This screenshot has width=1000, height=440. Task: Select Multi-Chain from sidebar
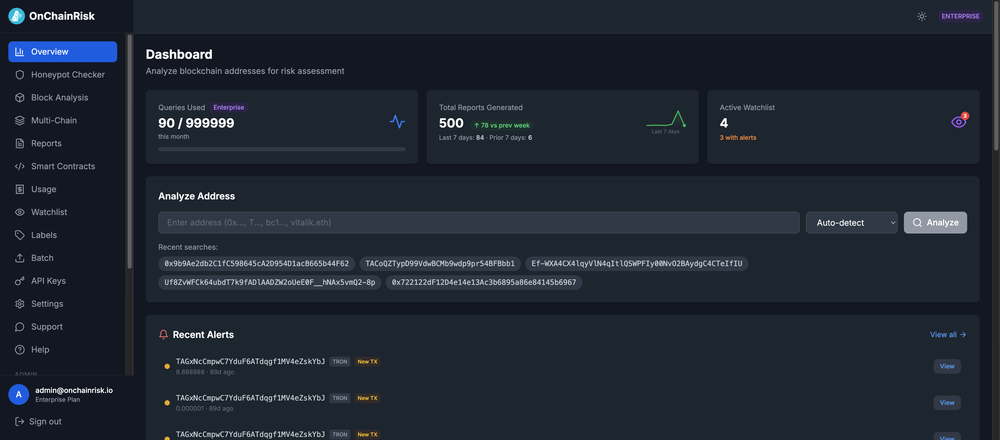(62, 121)
